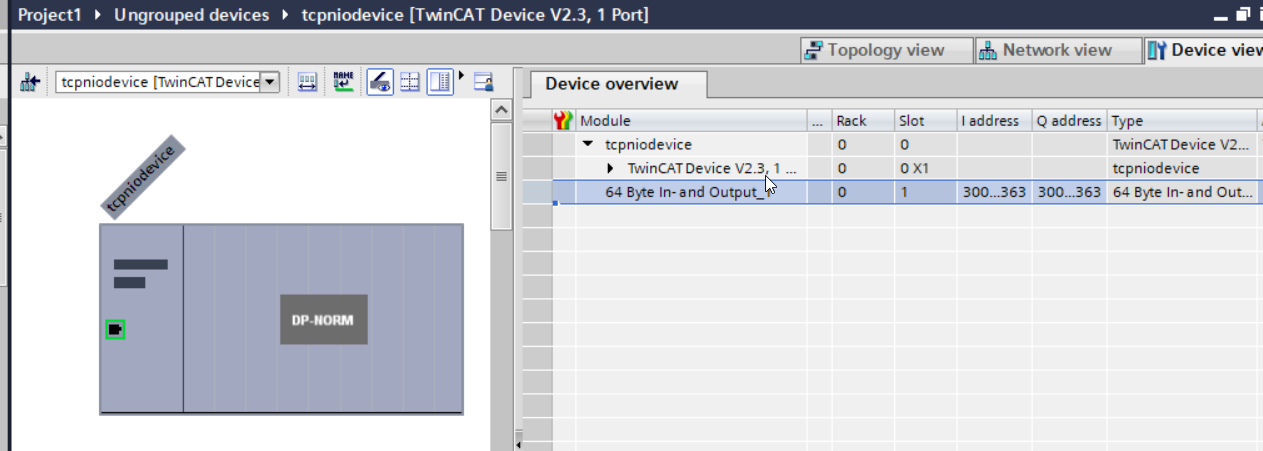This screenshot has height=451, width=1263.
Task: Switch to Network view tab
Action: pos(1058,50)
